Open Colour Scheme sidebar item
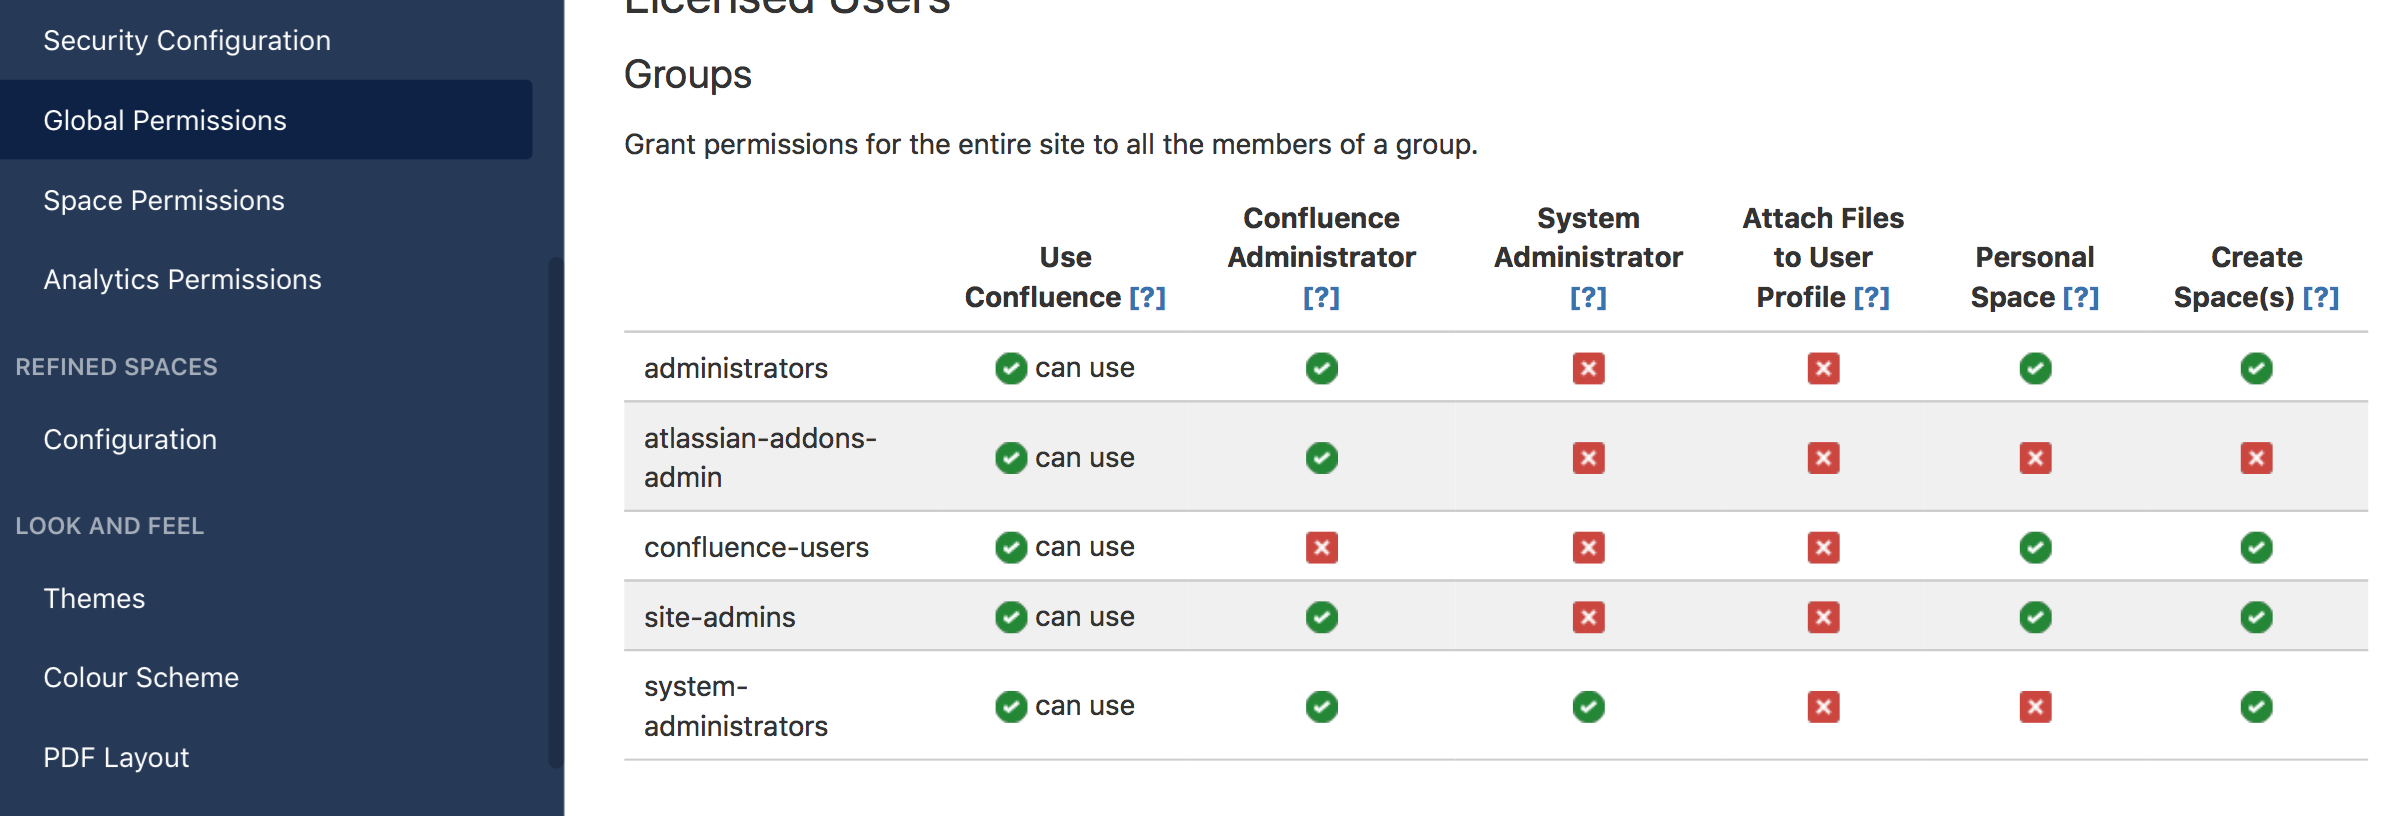 (141, 677)
